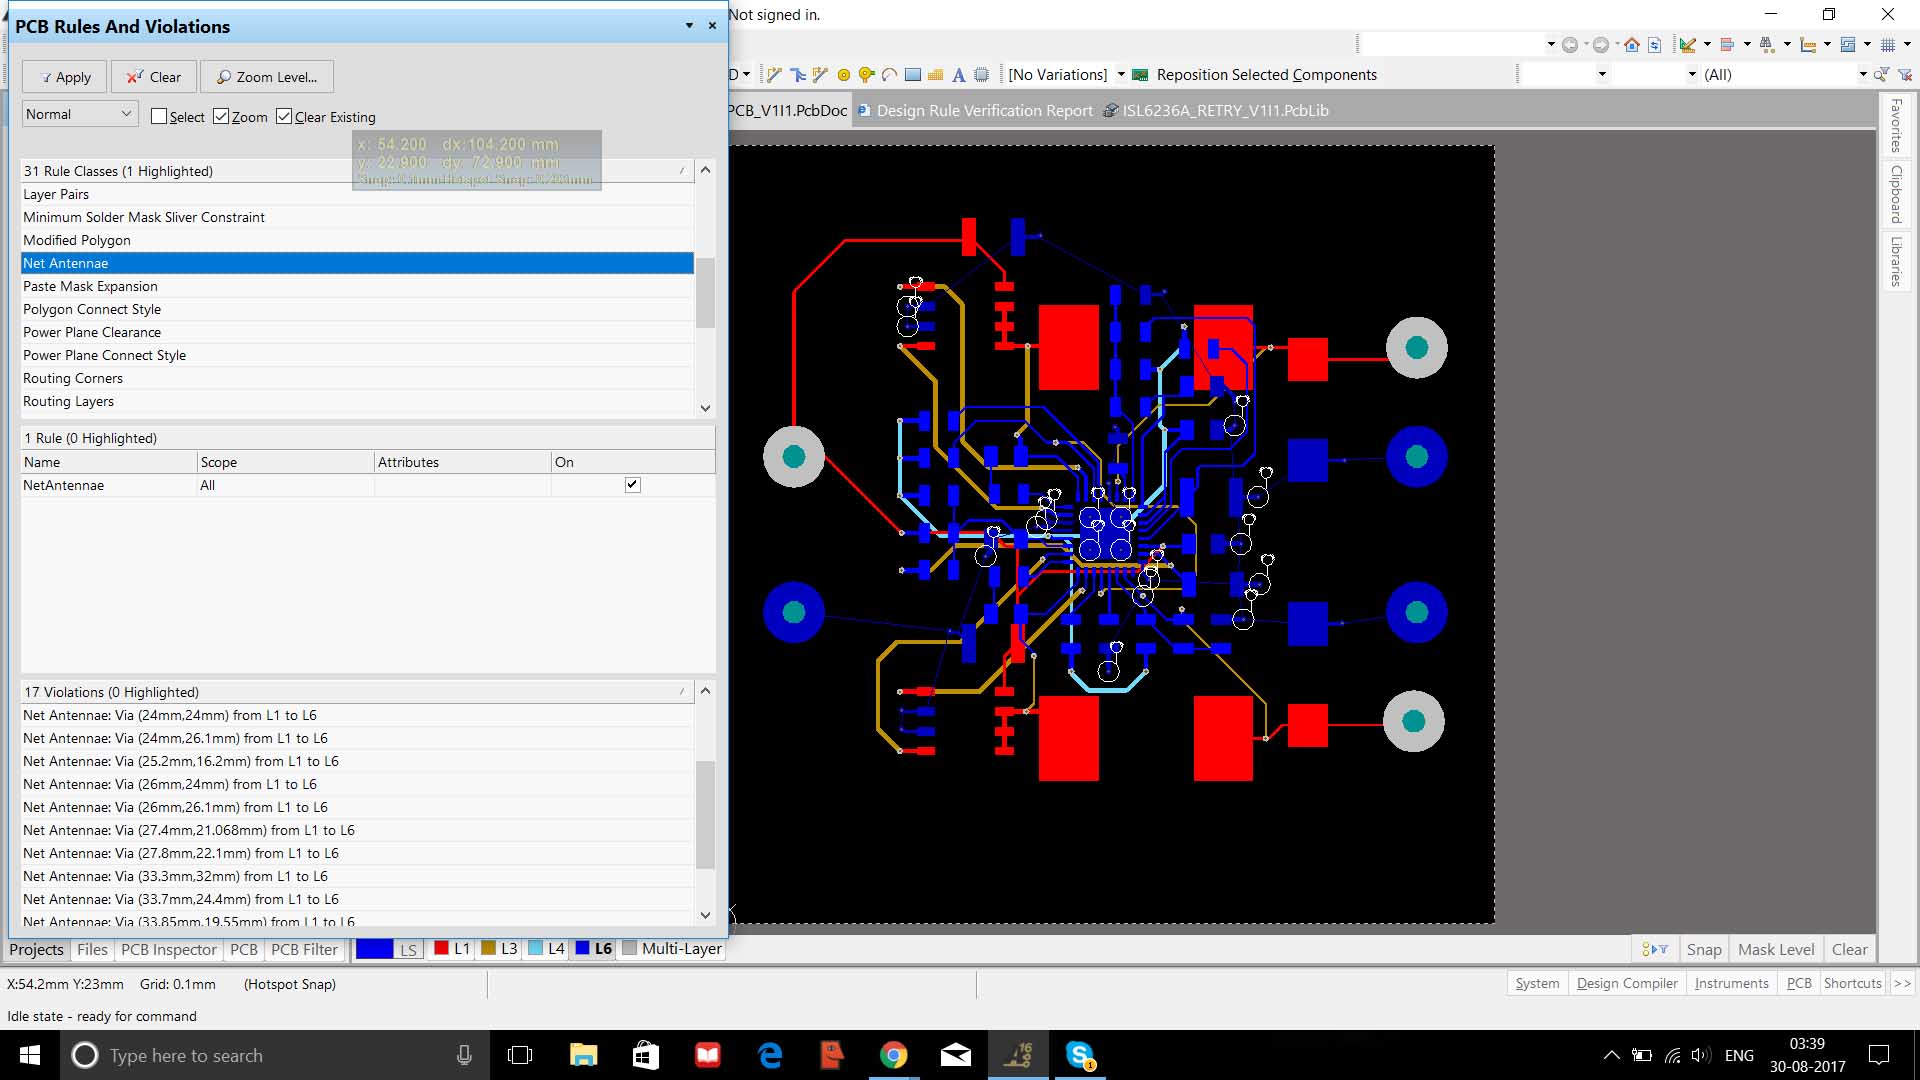Click the Place Component chip icon

click(x=982, y=75)
